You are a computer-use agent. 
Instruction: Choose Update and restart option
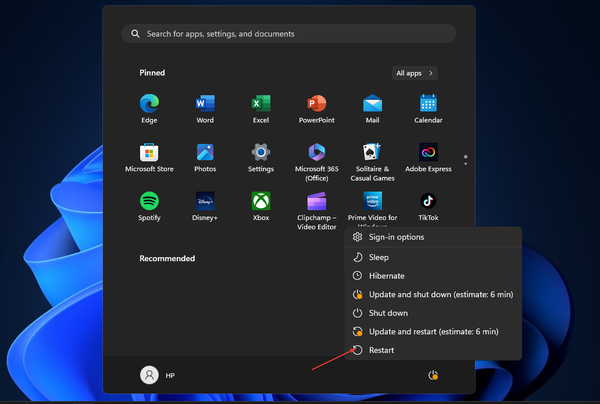point(433,332)
